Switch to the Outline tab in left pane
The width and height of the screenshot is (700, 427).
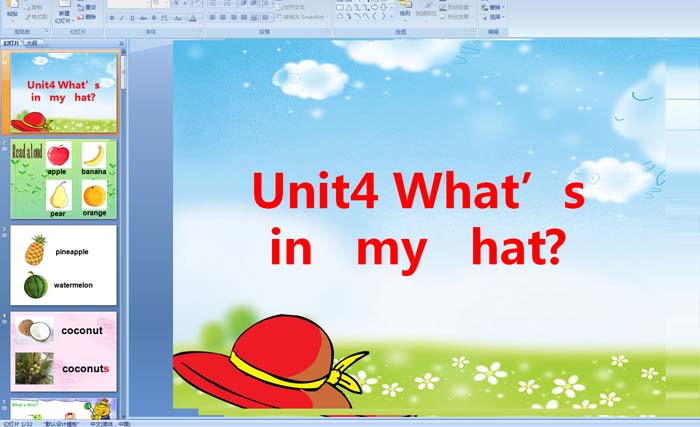(x=32, y=43)
